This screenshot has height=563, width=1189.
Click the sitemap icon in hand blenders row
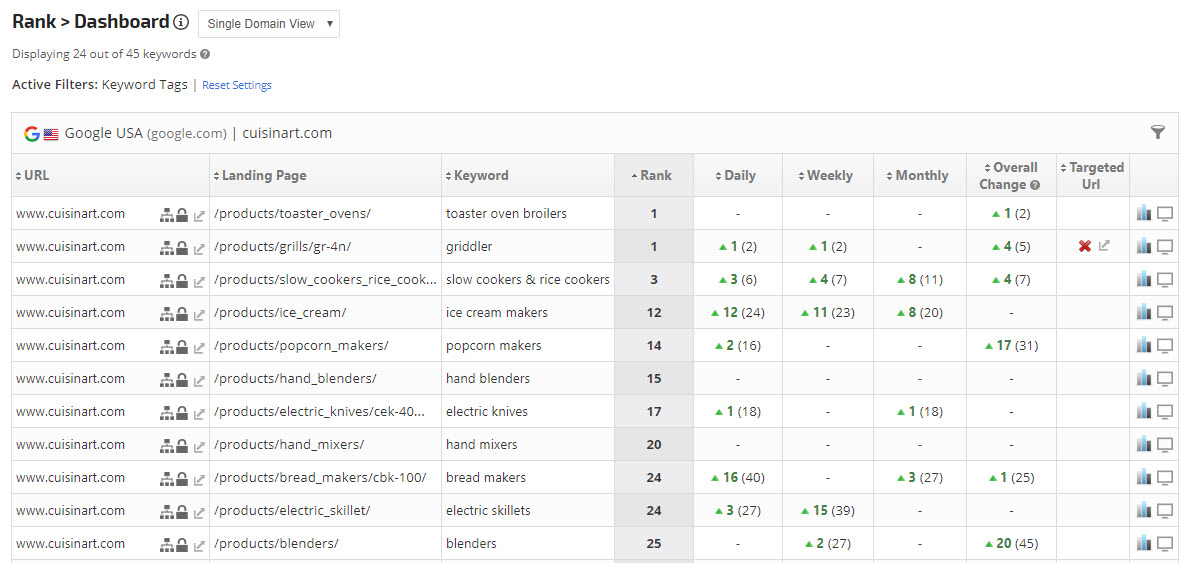click(167, 379)
